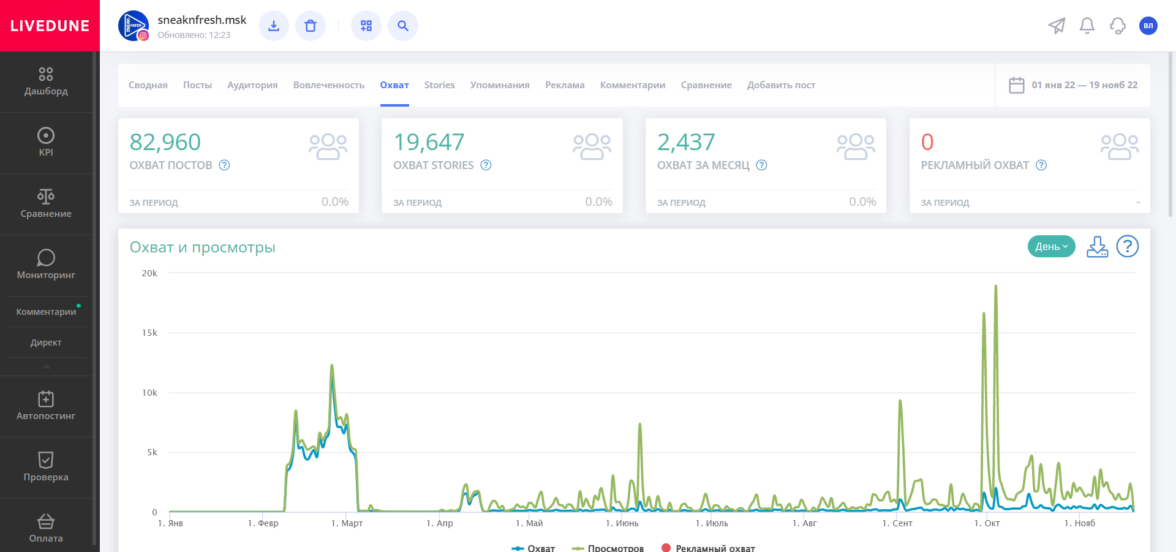Open the add widget grid icon

click(x=366, y=26)
